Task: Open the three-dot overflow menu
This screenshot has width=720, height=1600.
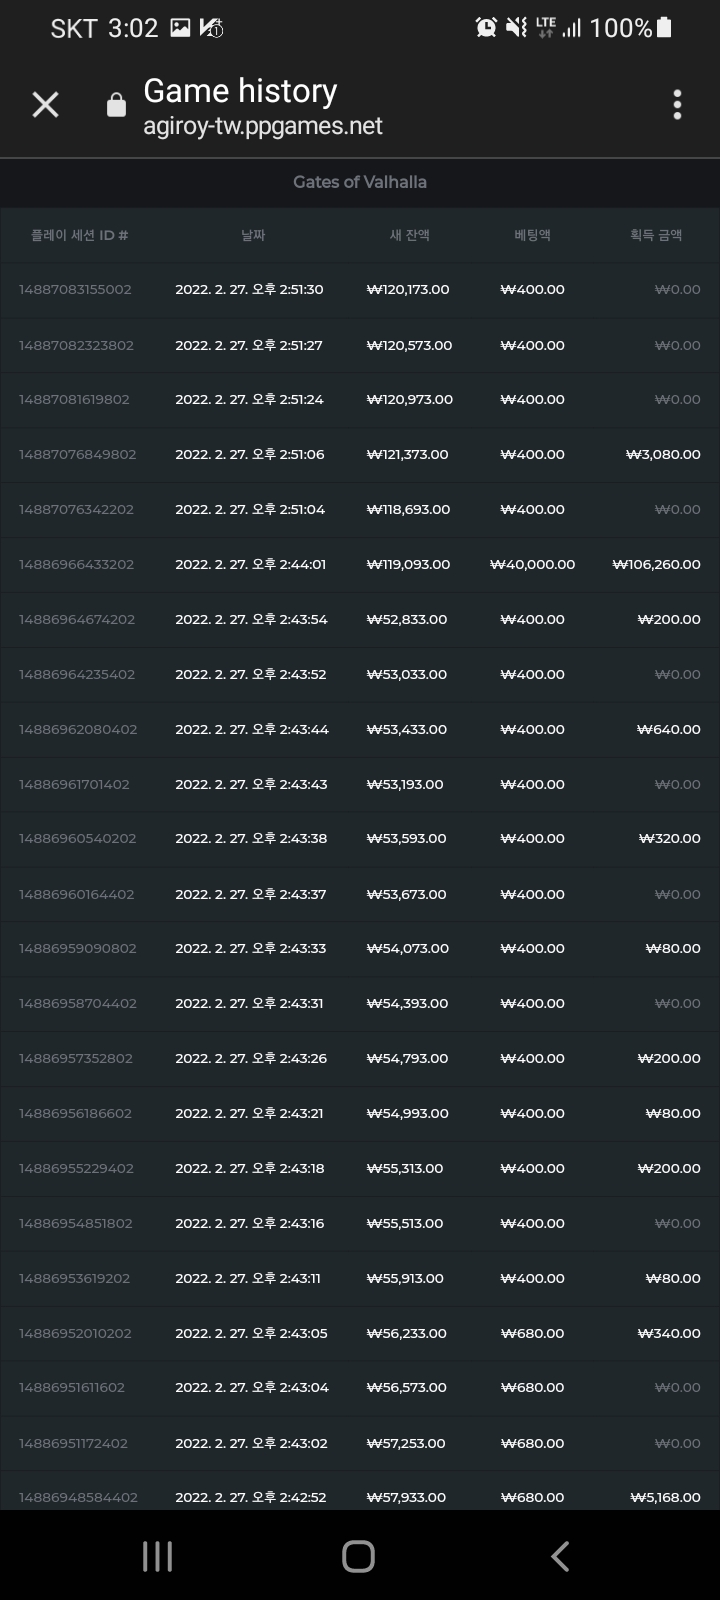Action: tap(677, 105)
